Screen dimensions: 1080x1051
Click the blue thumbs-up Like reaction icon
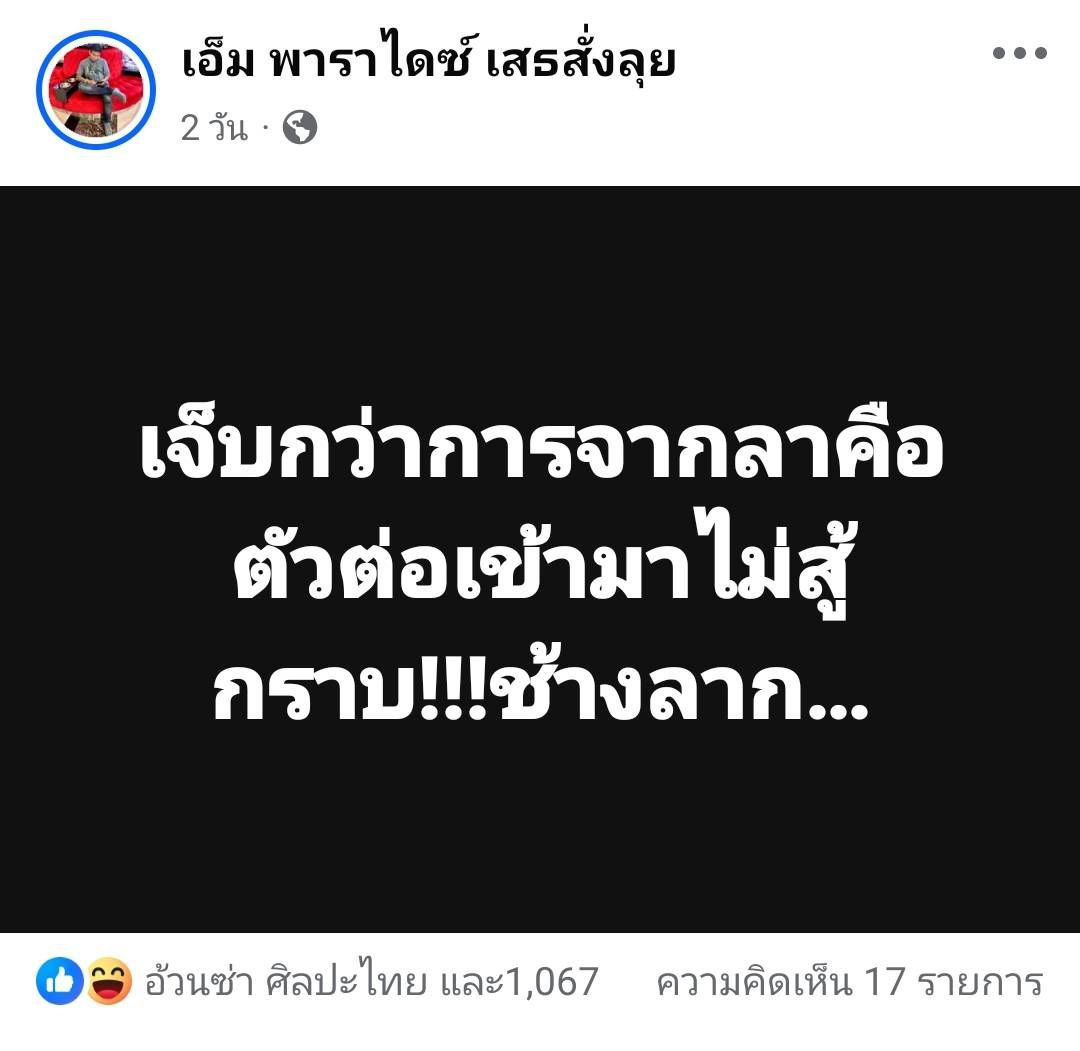[x=60, y=981]
